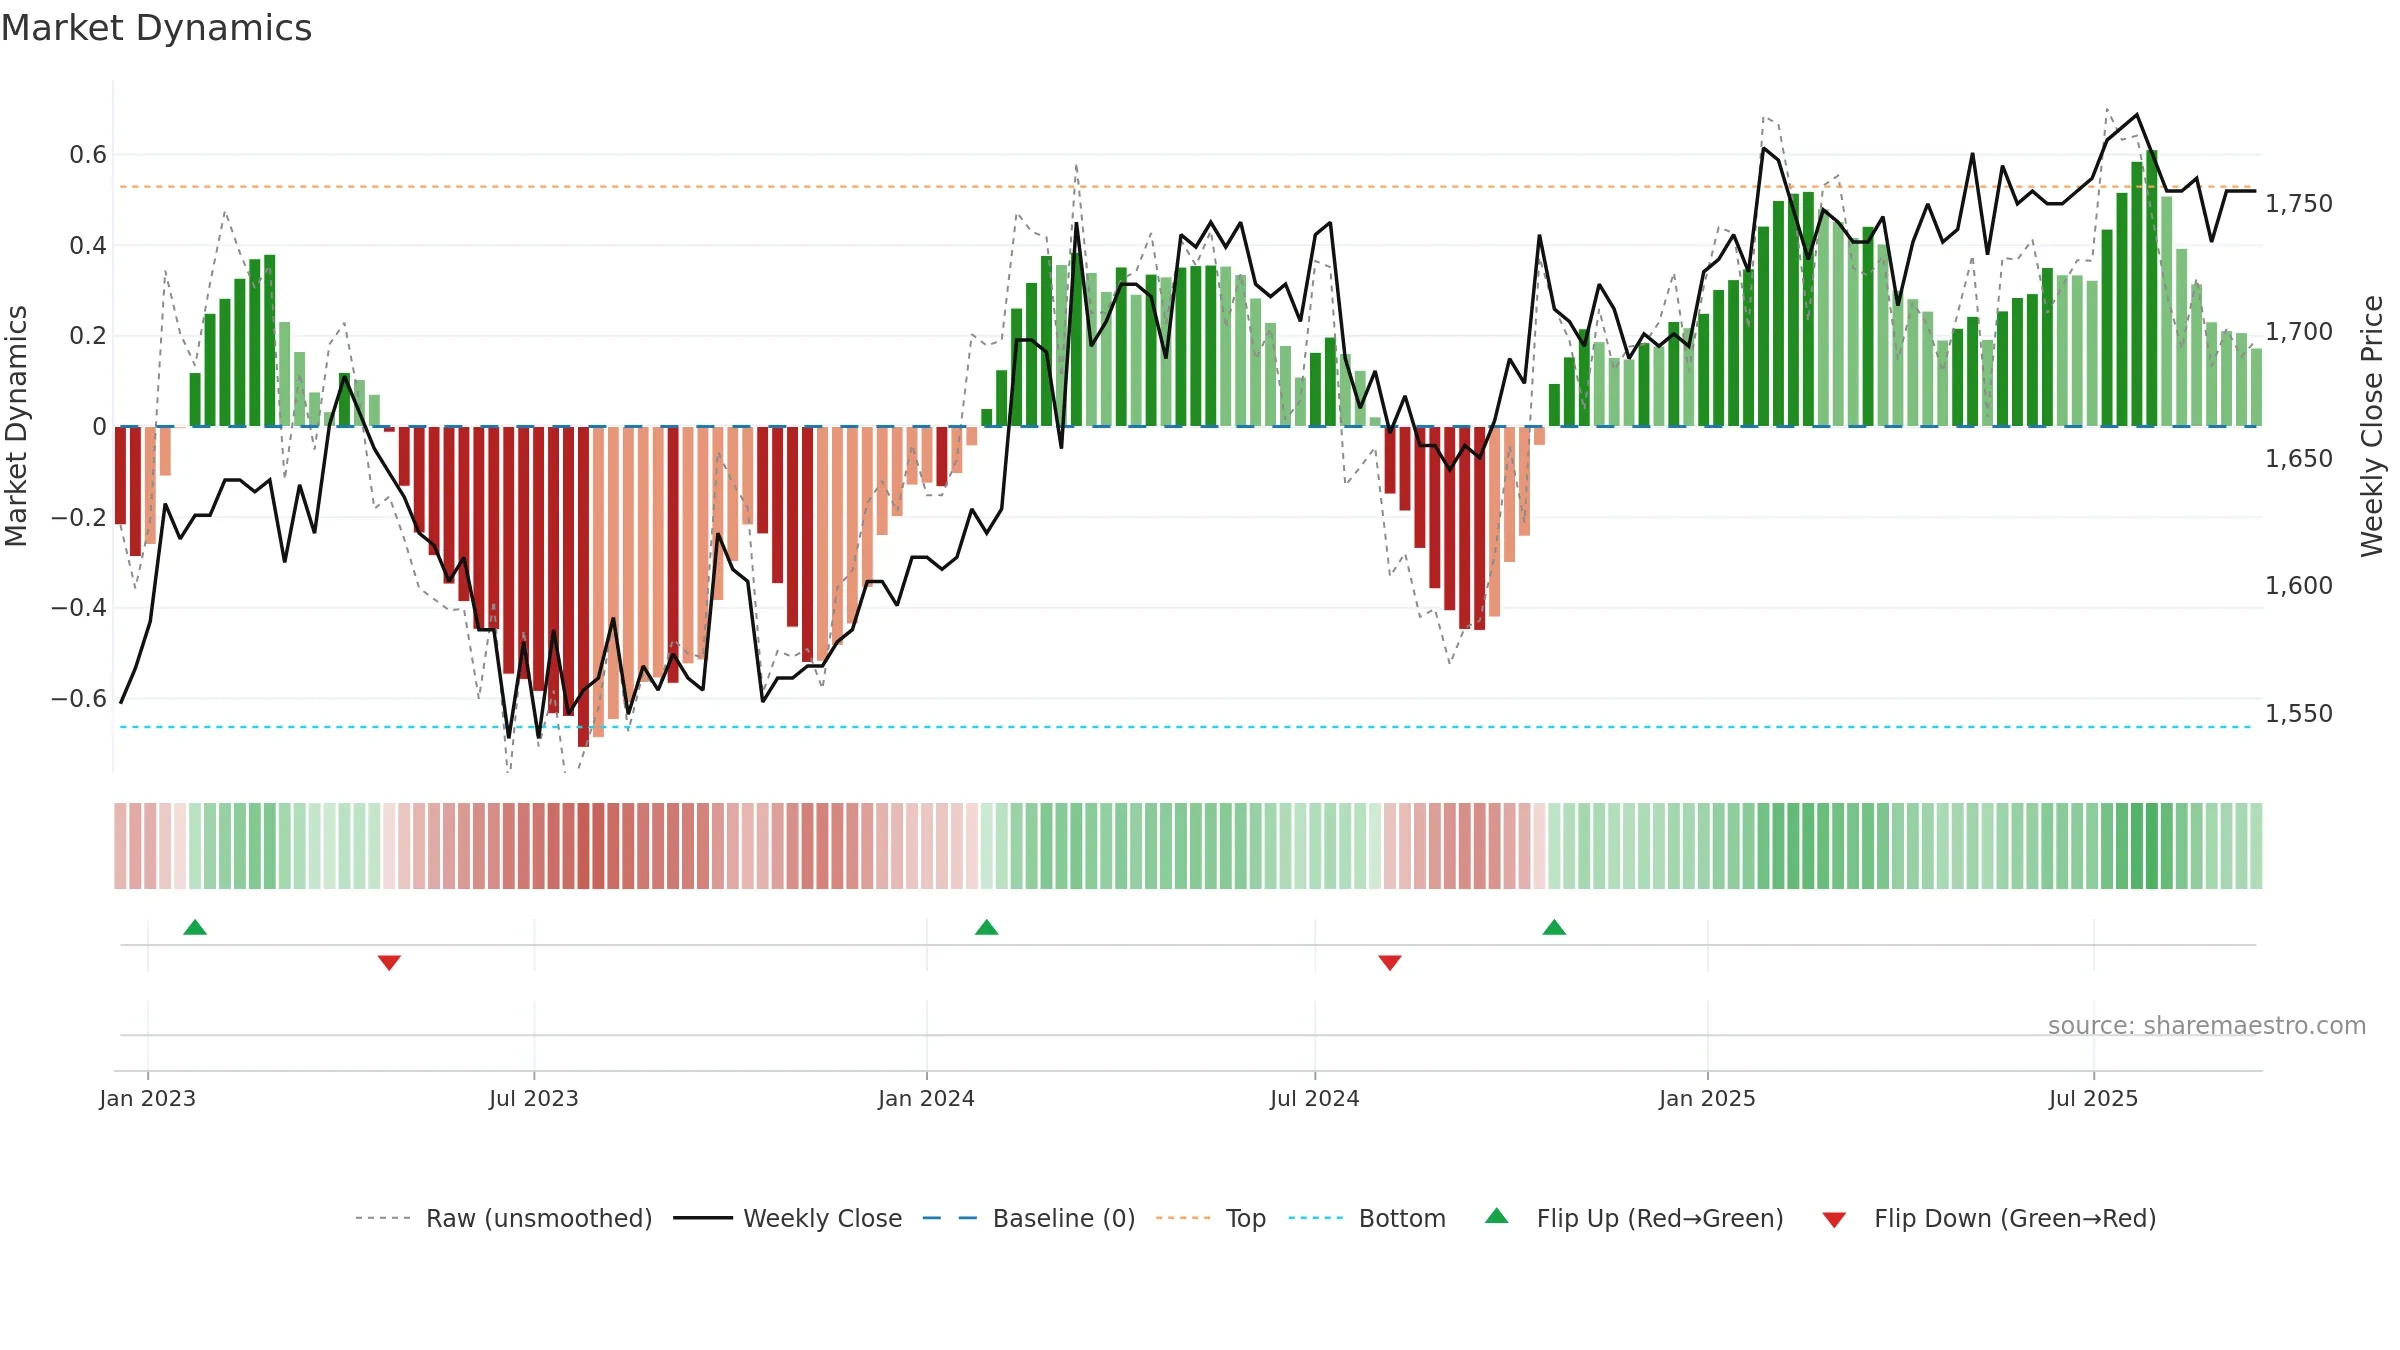2400x1350 pixels.
Task: Toggle the Weekly Close legend entry
Action: tap(787, 1218)
